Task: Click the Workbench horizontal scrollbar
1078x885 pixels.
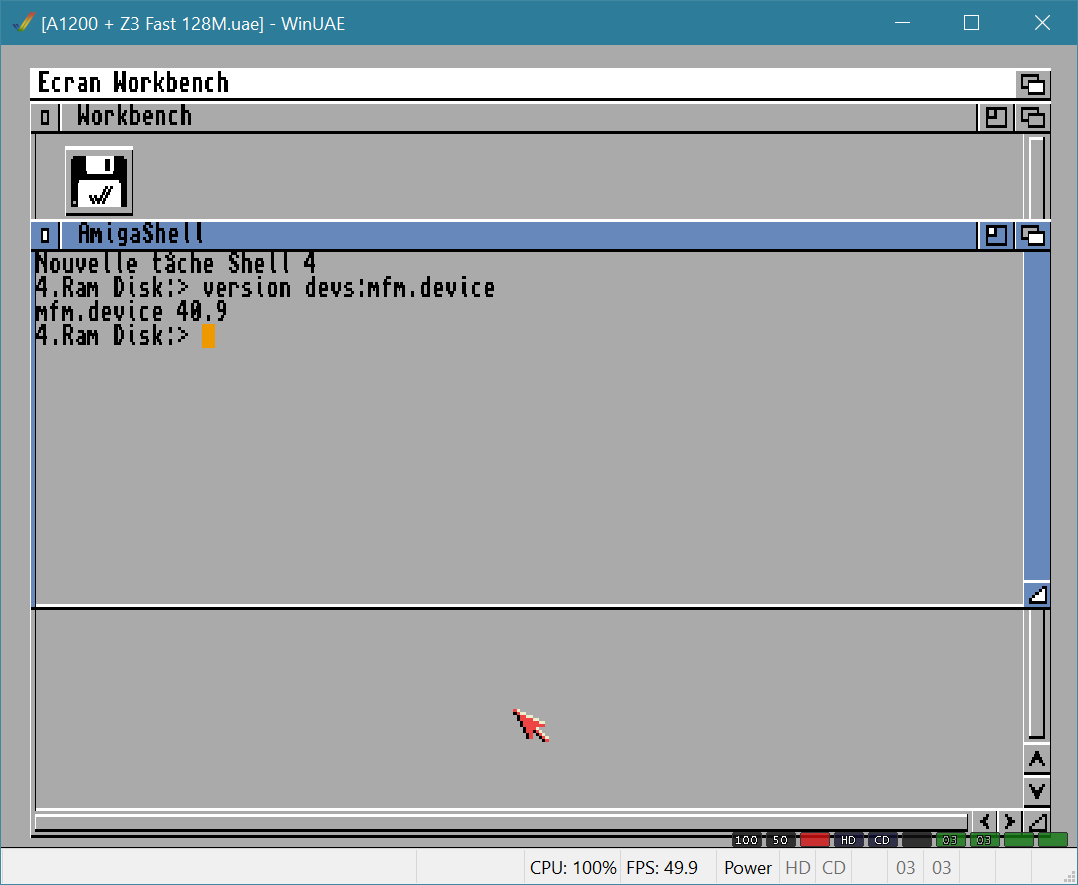Action: (501, 822)
